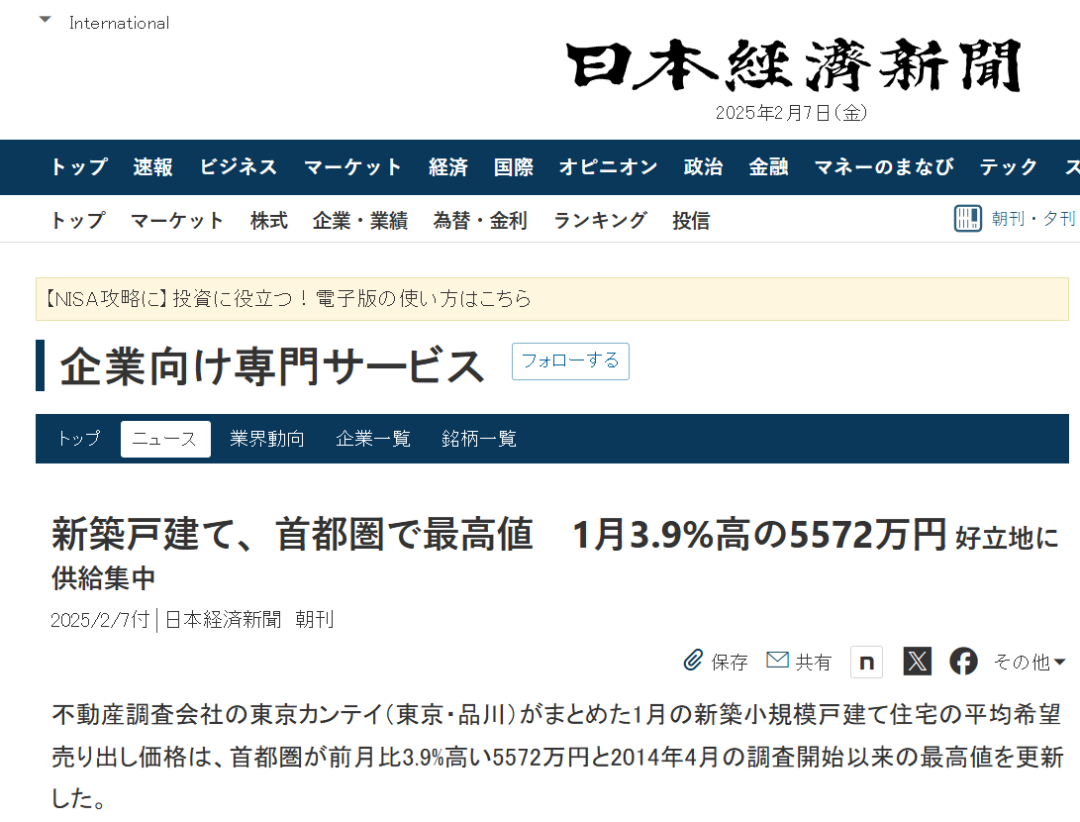Click the newspaper viewer icon beside 朝刊・夕刊
This screenshot has width=1080, height=822.
pos(968,218)
